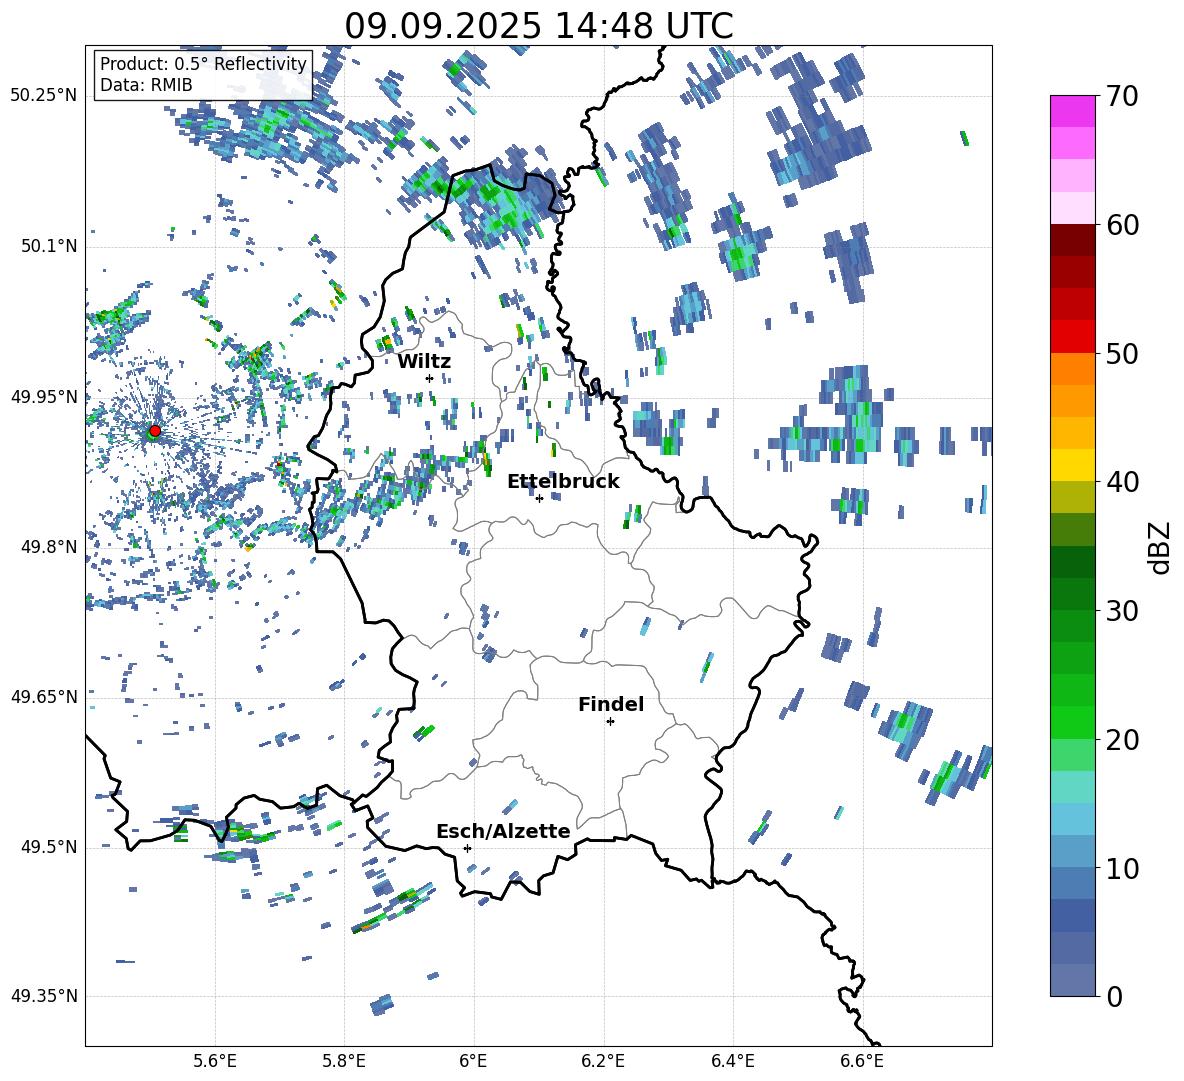Click the 6.4°E longitude label
1184x1081 pixels.
[733, 1061]
